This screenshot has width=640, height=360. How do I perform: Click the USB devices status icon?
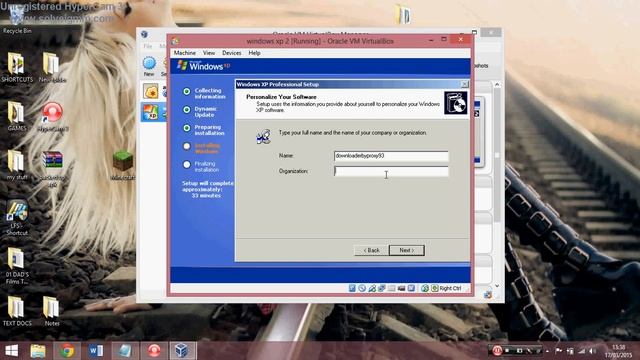click(x=372, y=288)
